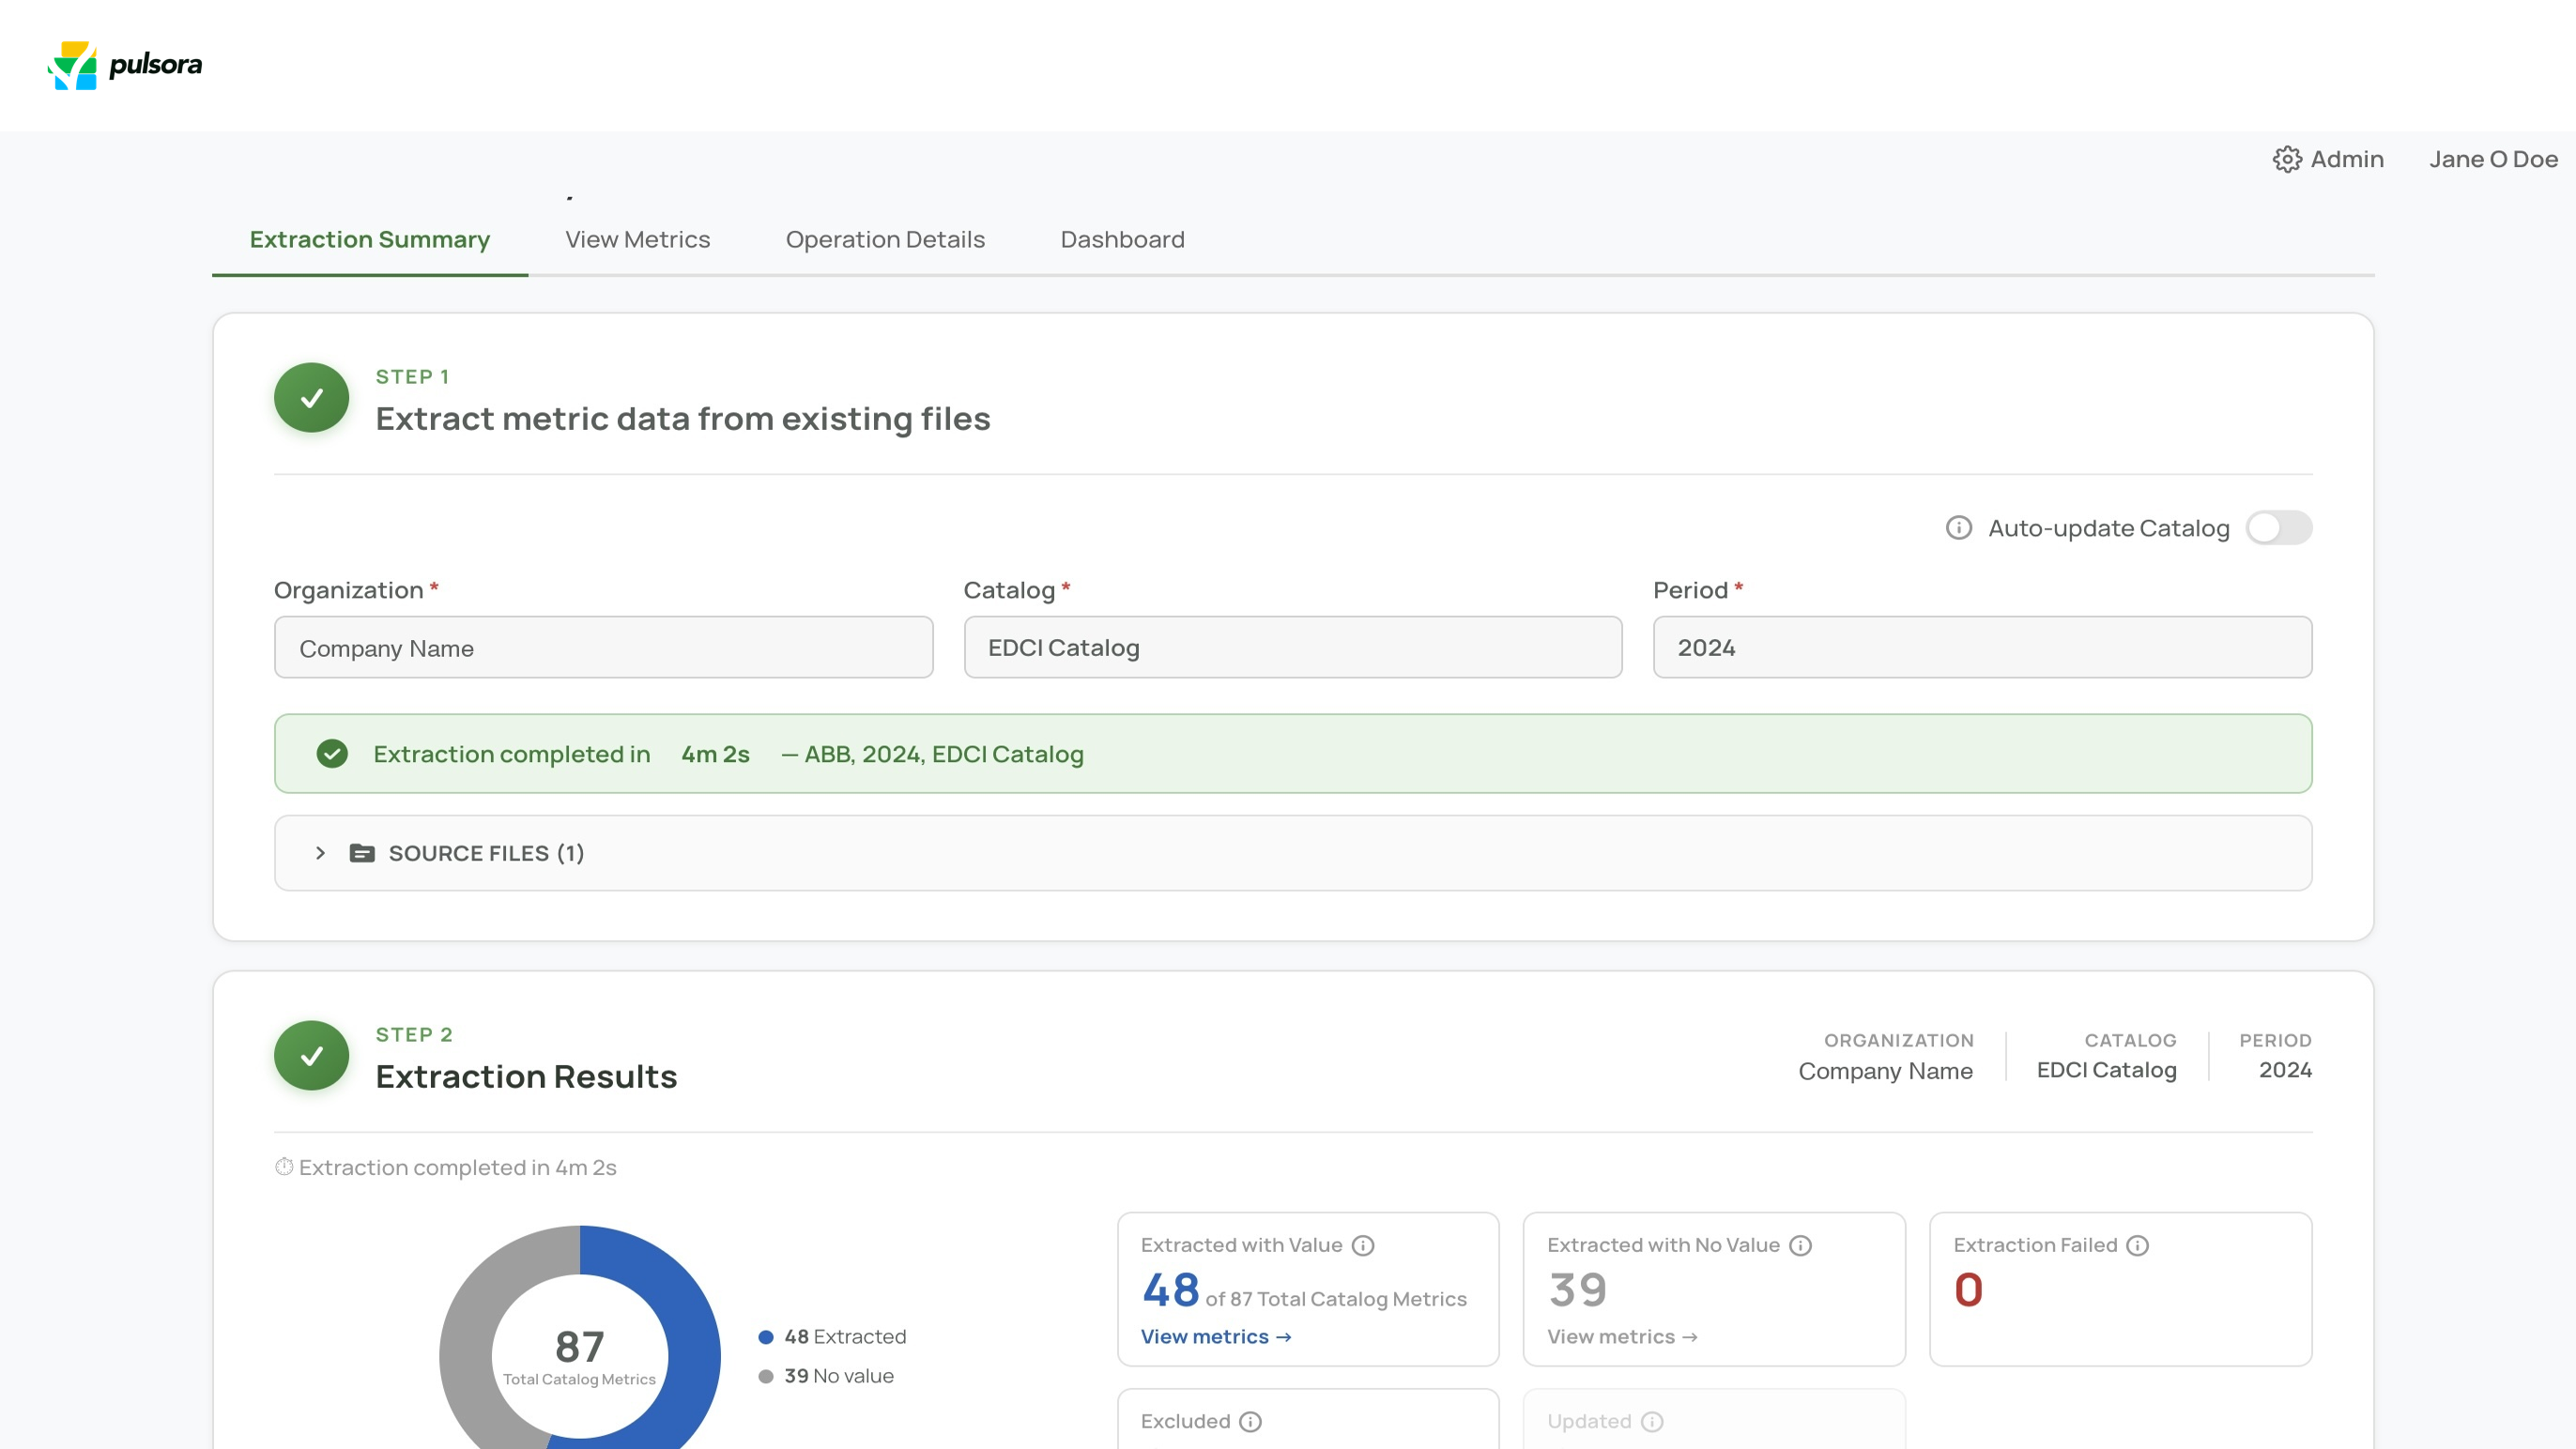Switch to Extraction Summary tab
Screen dimensions: 2576x1449
coord(370,240)
